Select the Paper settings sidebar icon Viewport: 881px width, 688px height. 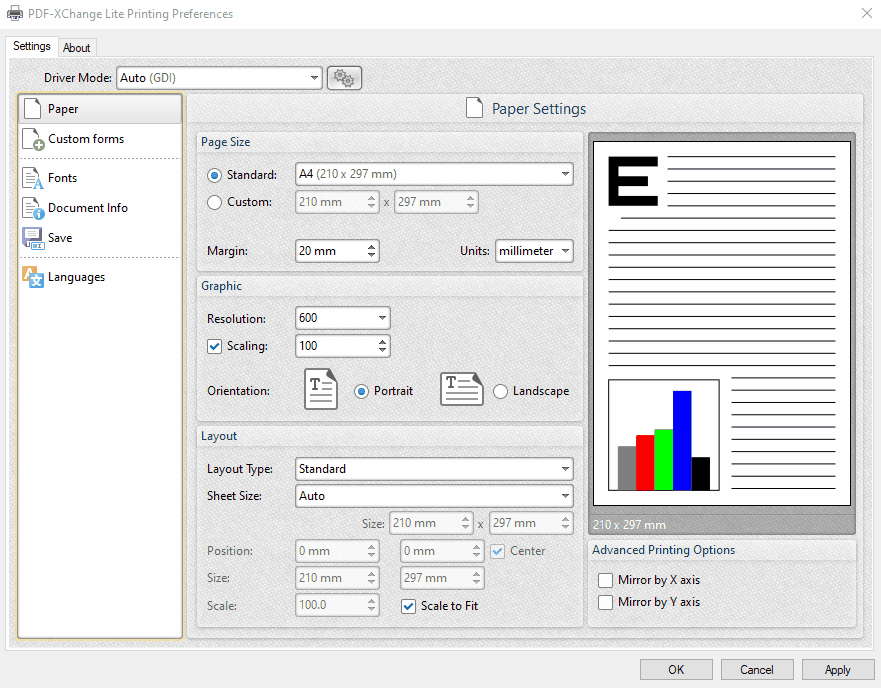(x=31, y=110)
